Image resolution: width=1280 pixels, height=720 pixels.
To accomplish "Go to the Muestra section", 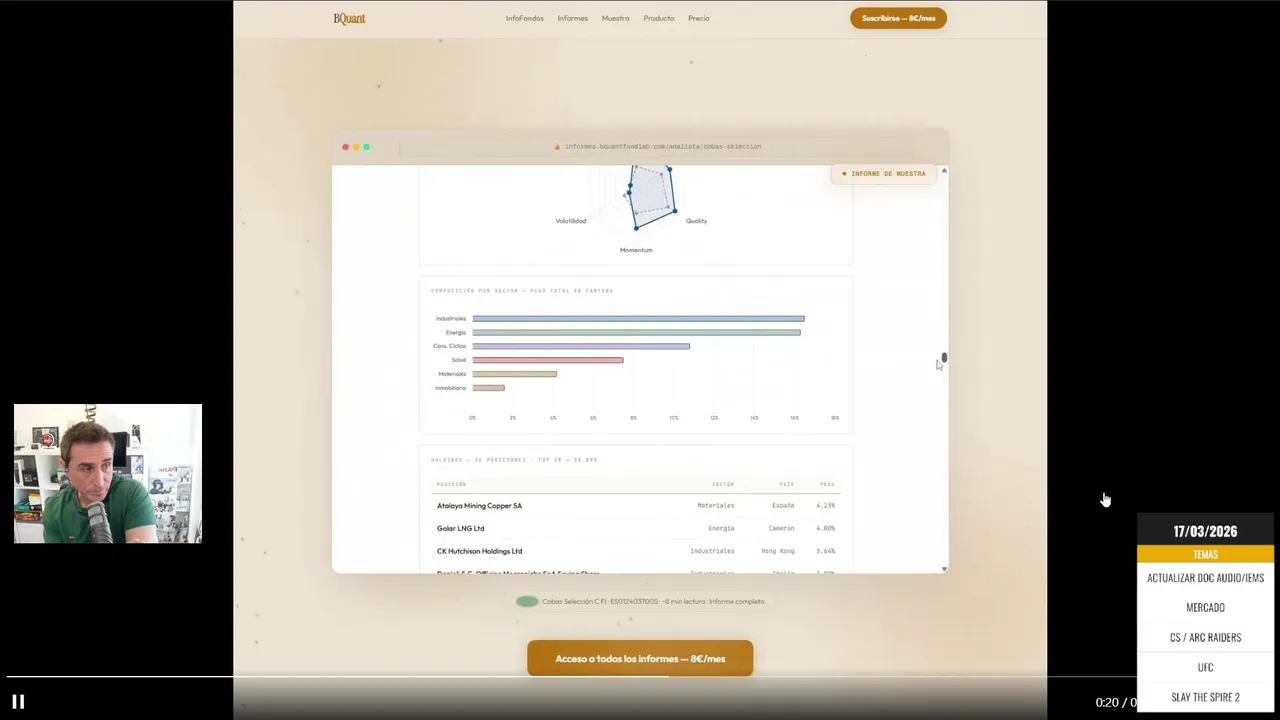I will tap(615, 18).
